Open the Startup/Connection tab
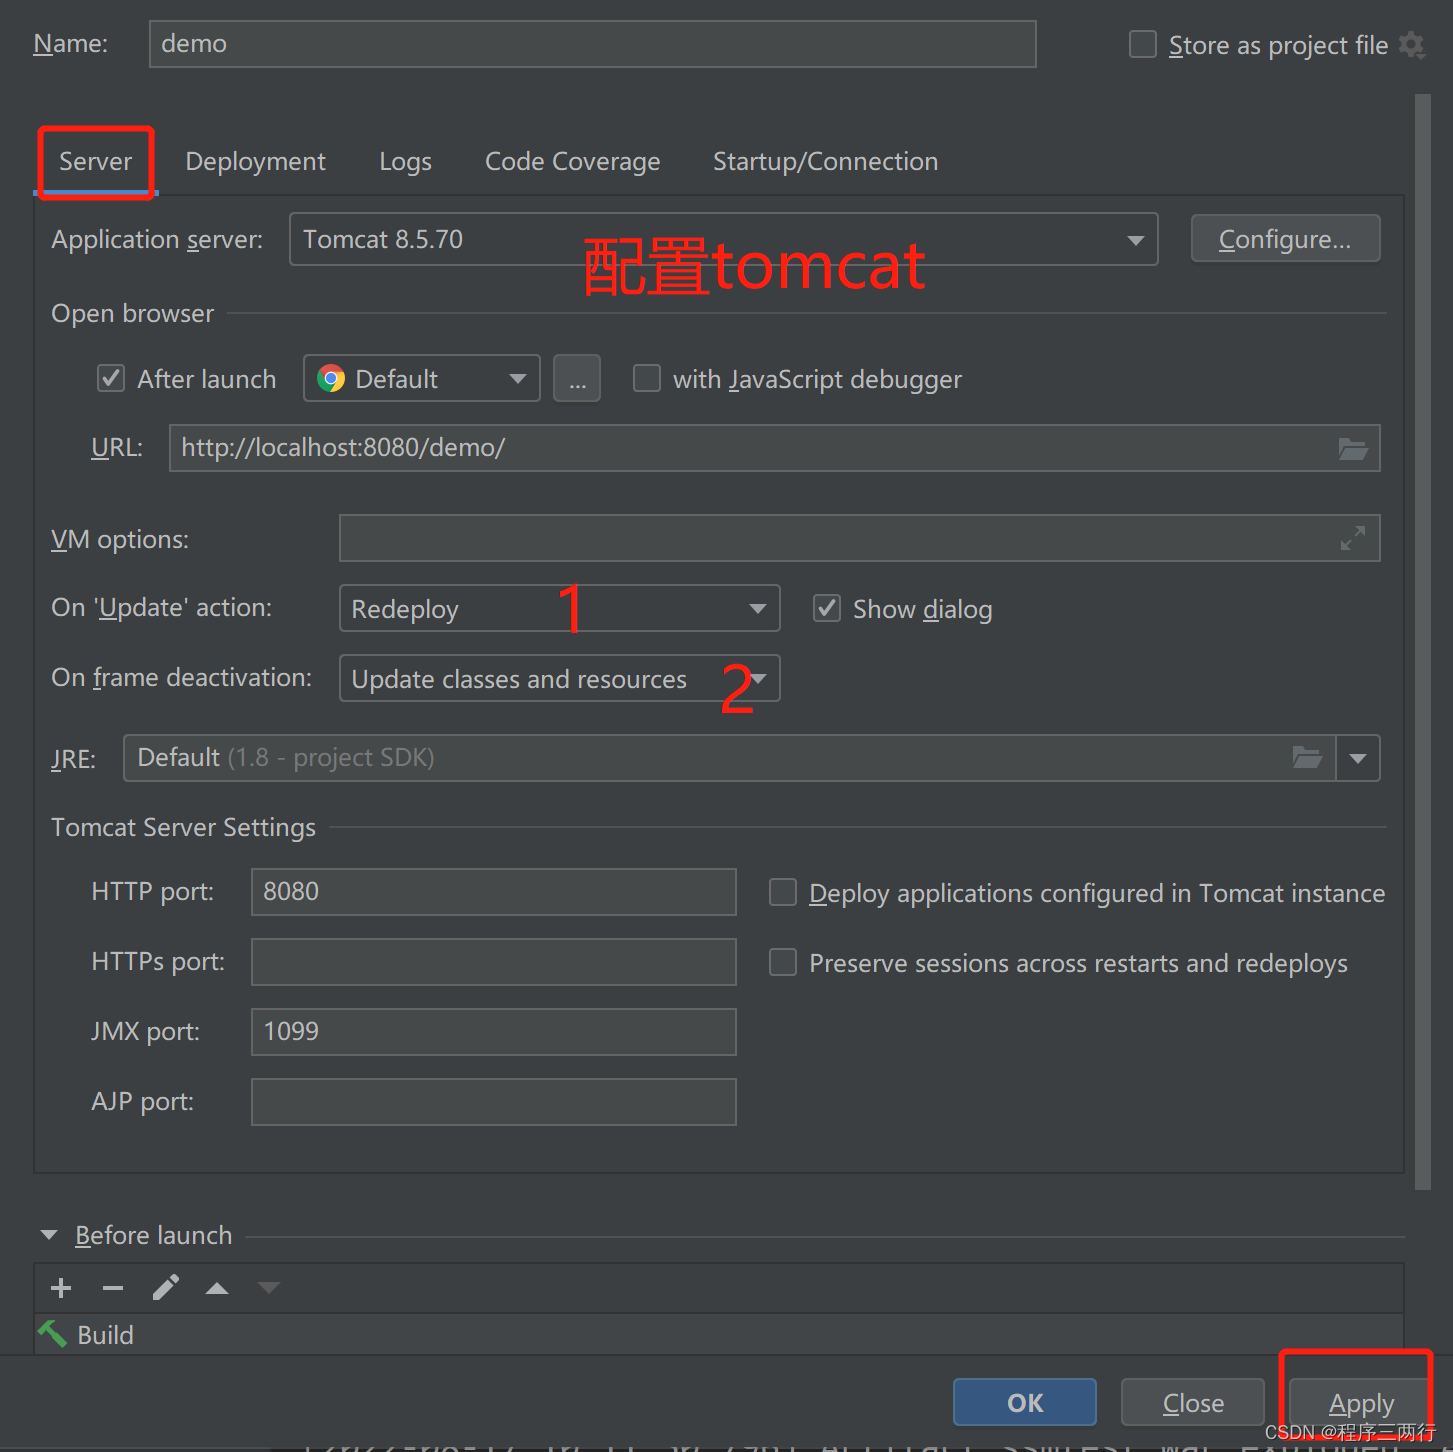The width and height of the screenshot is (1453, 1452). tap(824, 161)
